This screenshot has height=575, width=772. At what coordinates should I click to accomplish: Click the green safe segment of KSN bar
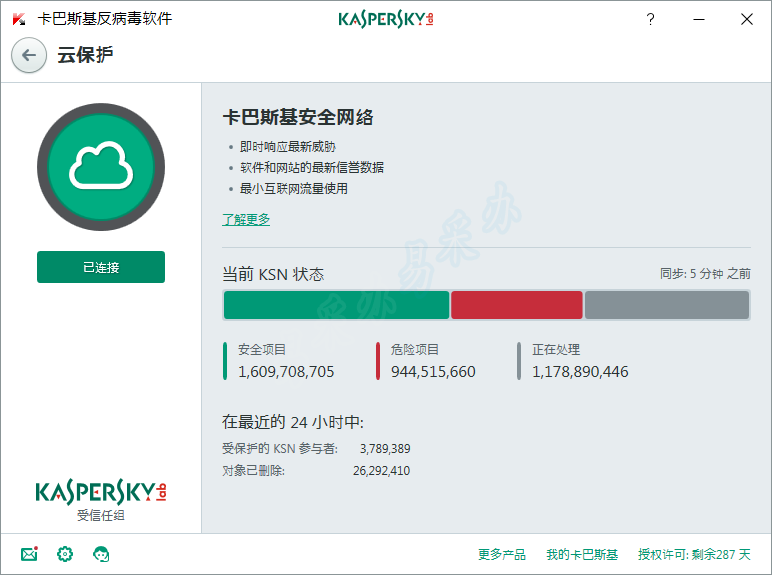tap(336, 305)
